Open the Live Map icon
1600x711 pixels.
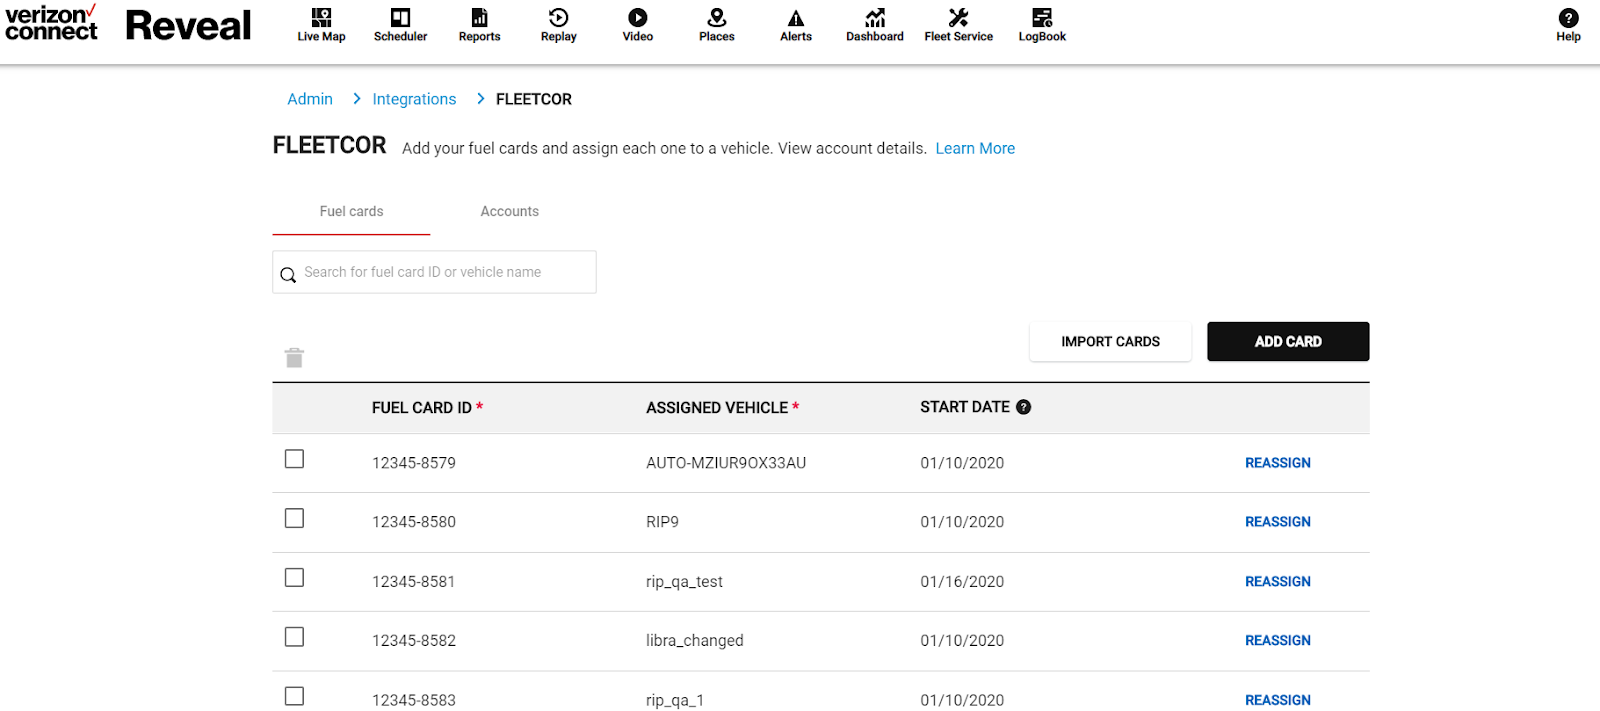(321, 18)
